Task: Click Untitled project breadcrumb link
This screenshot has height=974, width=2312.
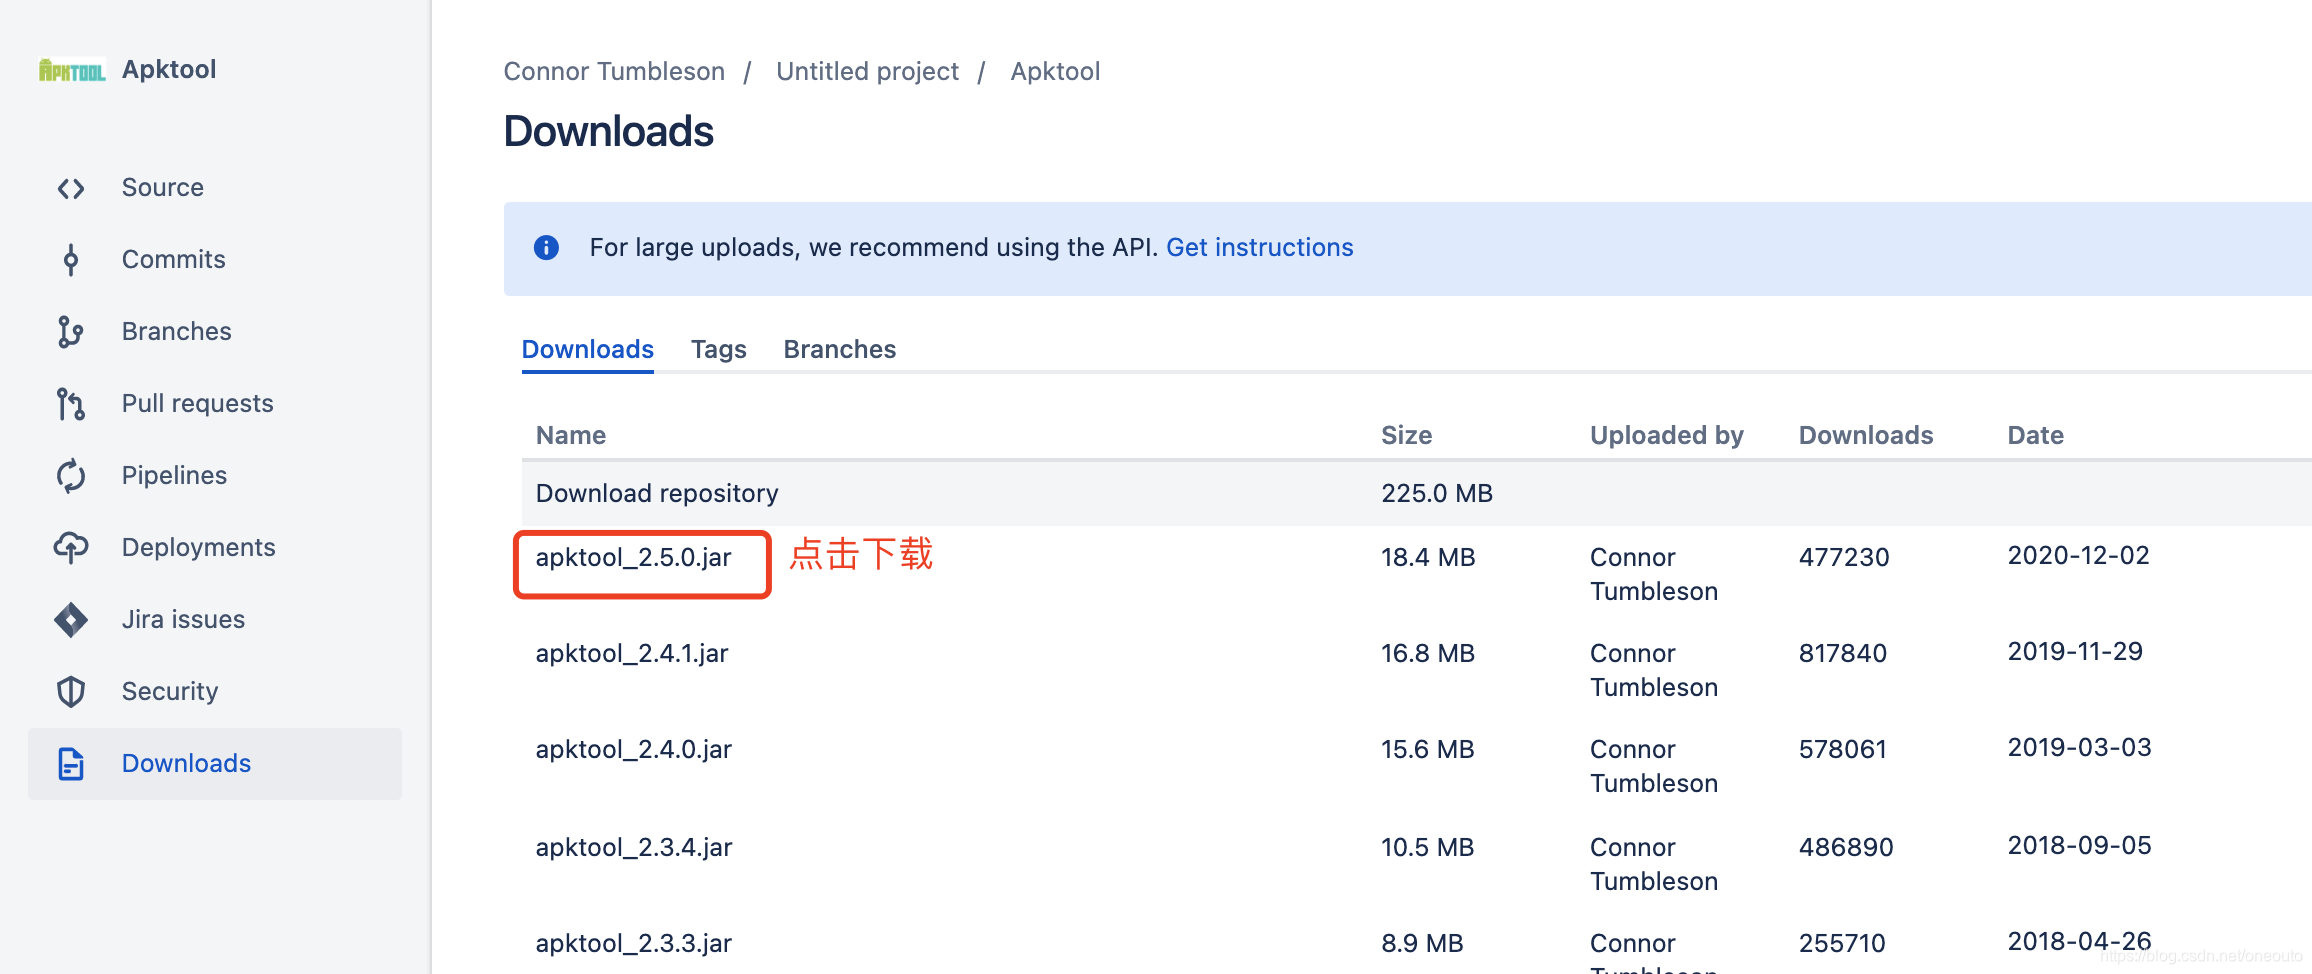Action: [x=867, y=71]
